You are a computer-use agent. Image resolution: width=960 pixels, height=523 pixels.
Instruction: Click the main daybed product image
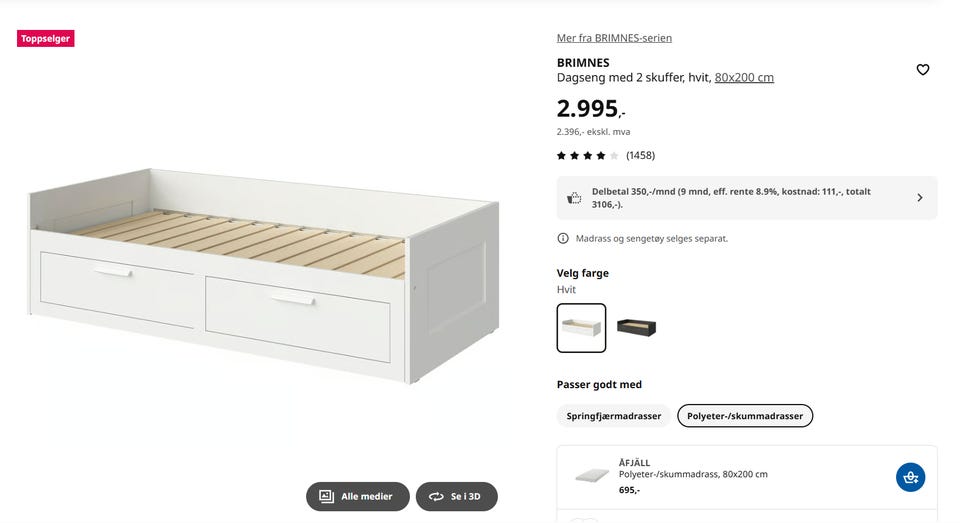click(x=264, y=276)
